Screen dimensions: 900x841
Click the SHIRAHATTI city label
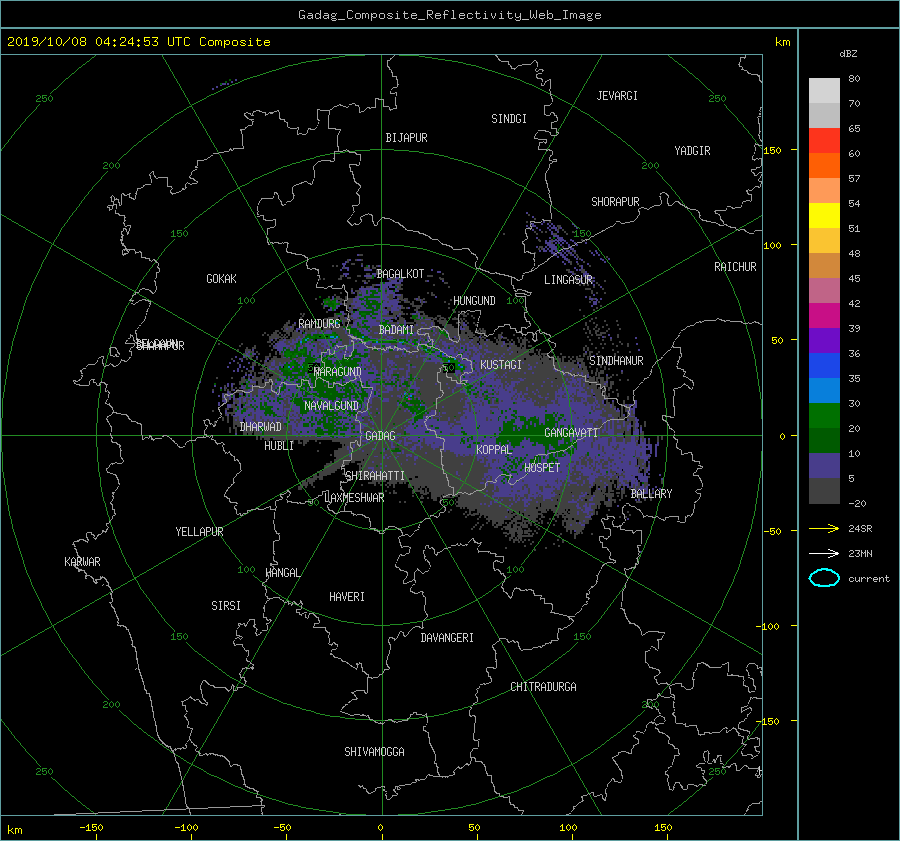click(x=375, y=476)
